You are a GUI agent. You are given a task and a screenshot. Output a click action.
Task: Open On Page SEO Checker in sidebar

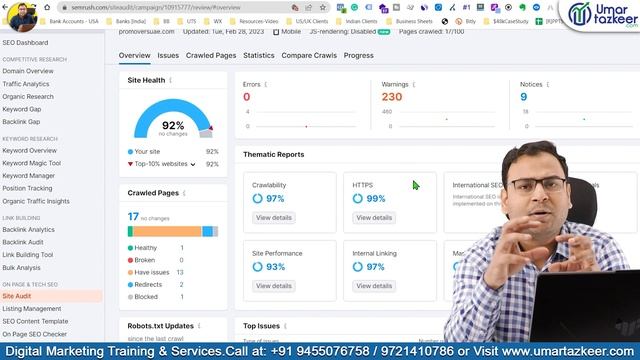(x=35, y=334)
